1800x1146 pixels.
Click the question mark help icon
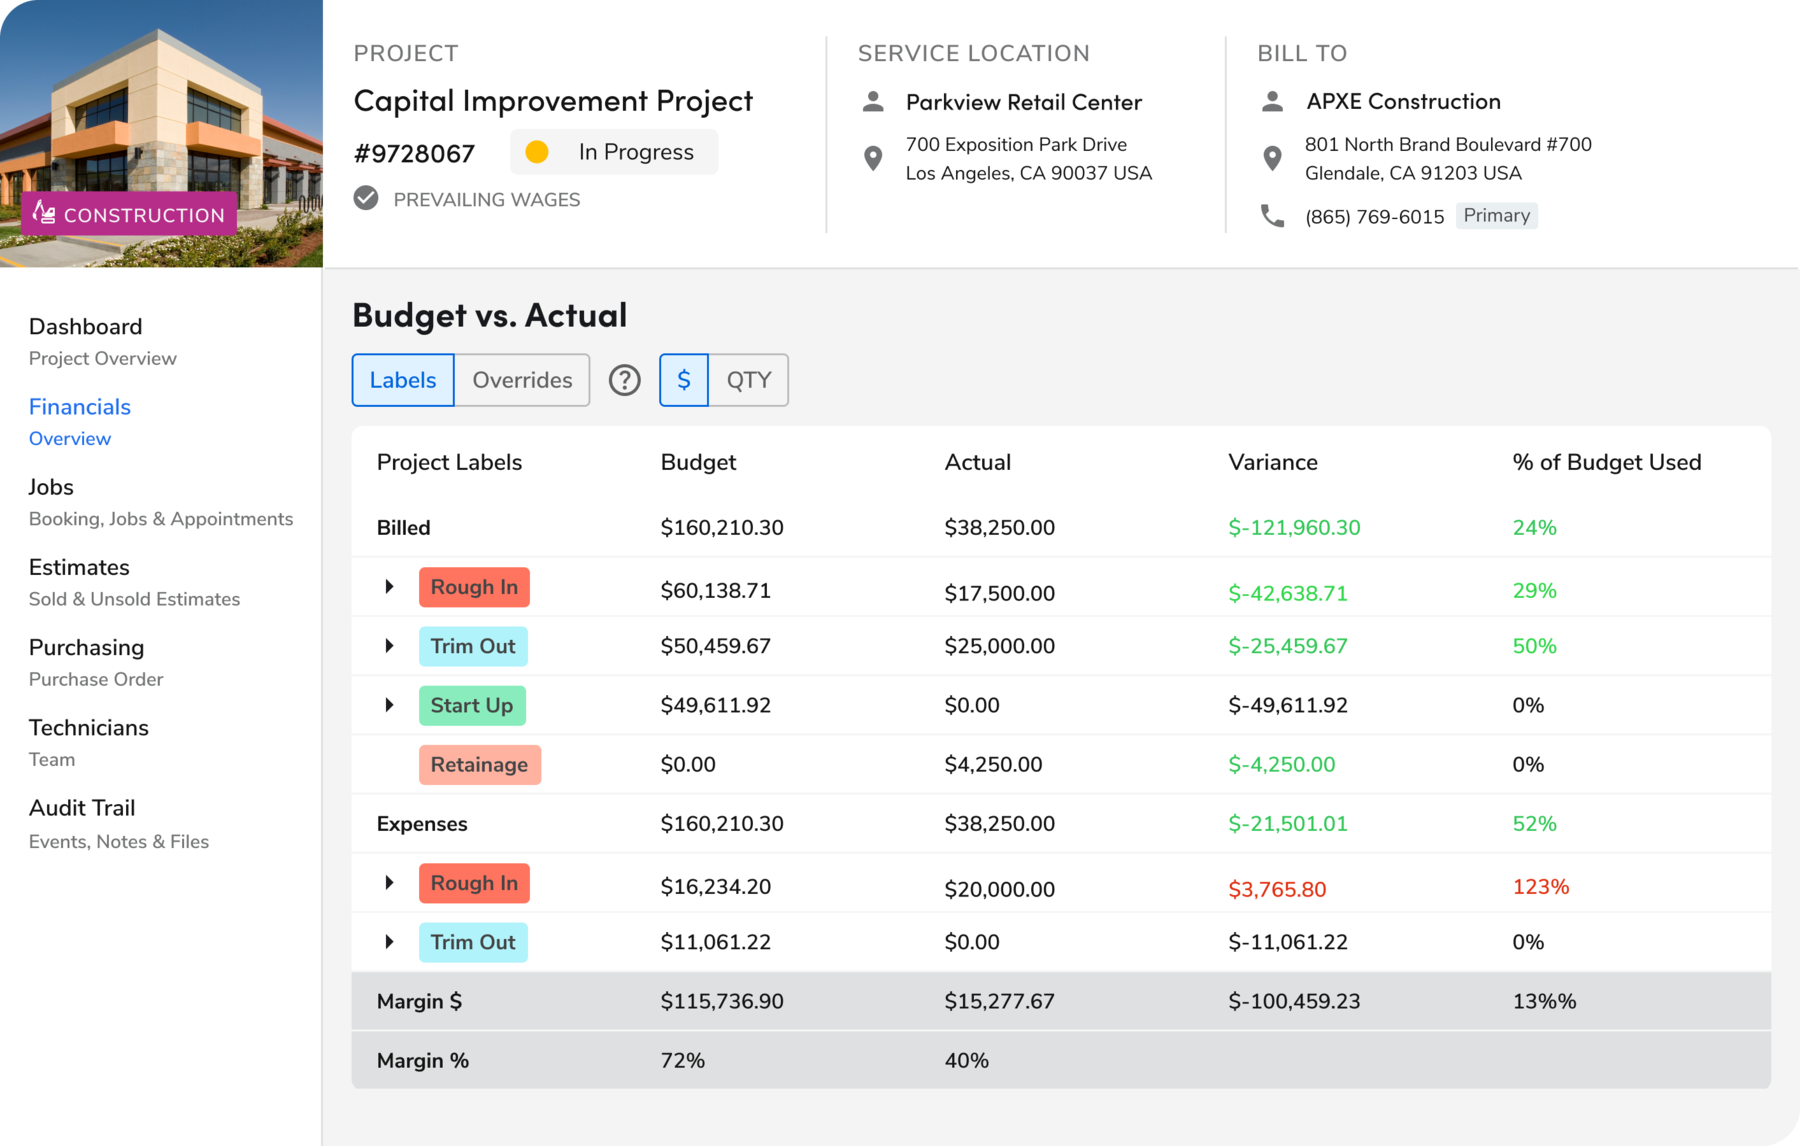[624, 380]
